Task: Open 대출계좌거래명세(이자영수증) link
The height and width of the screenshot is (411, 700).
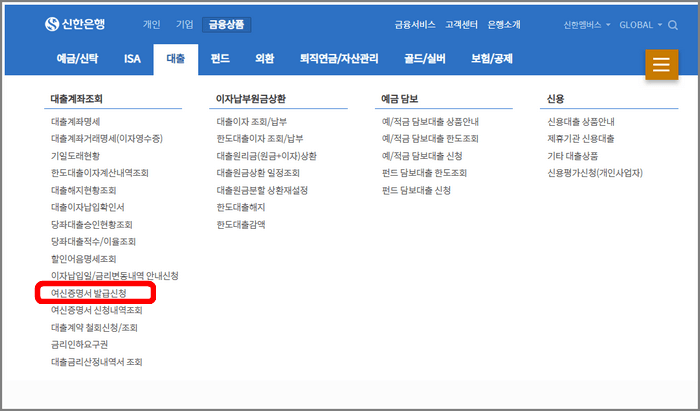Action: 107,139
